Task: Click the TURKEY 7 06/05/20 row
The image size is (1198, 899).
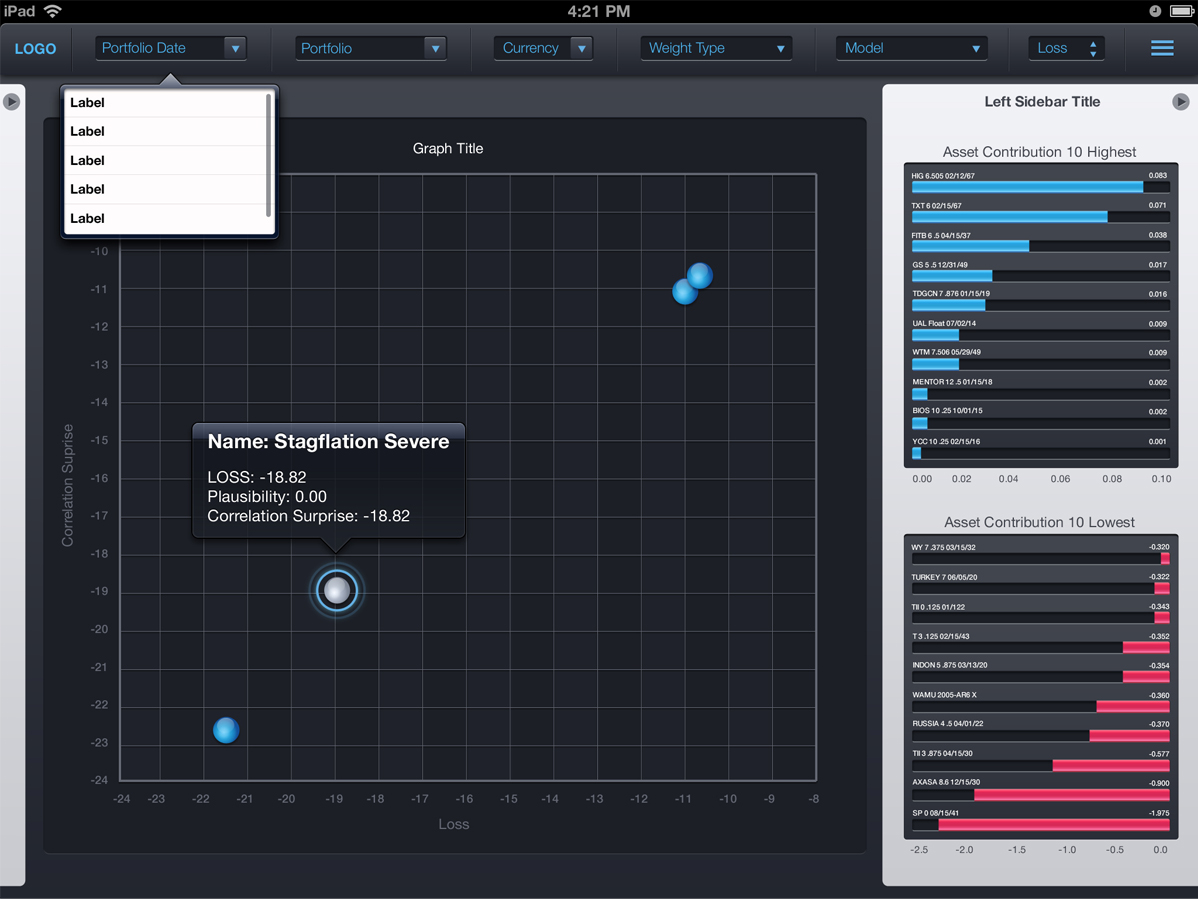Action: point(1040,583)
